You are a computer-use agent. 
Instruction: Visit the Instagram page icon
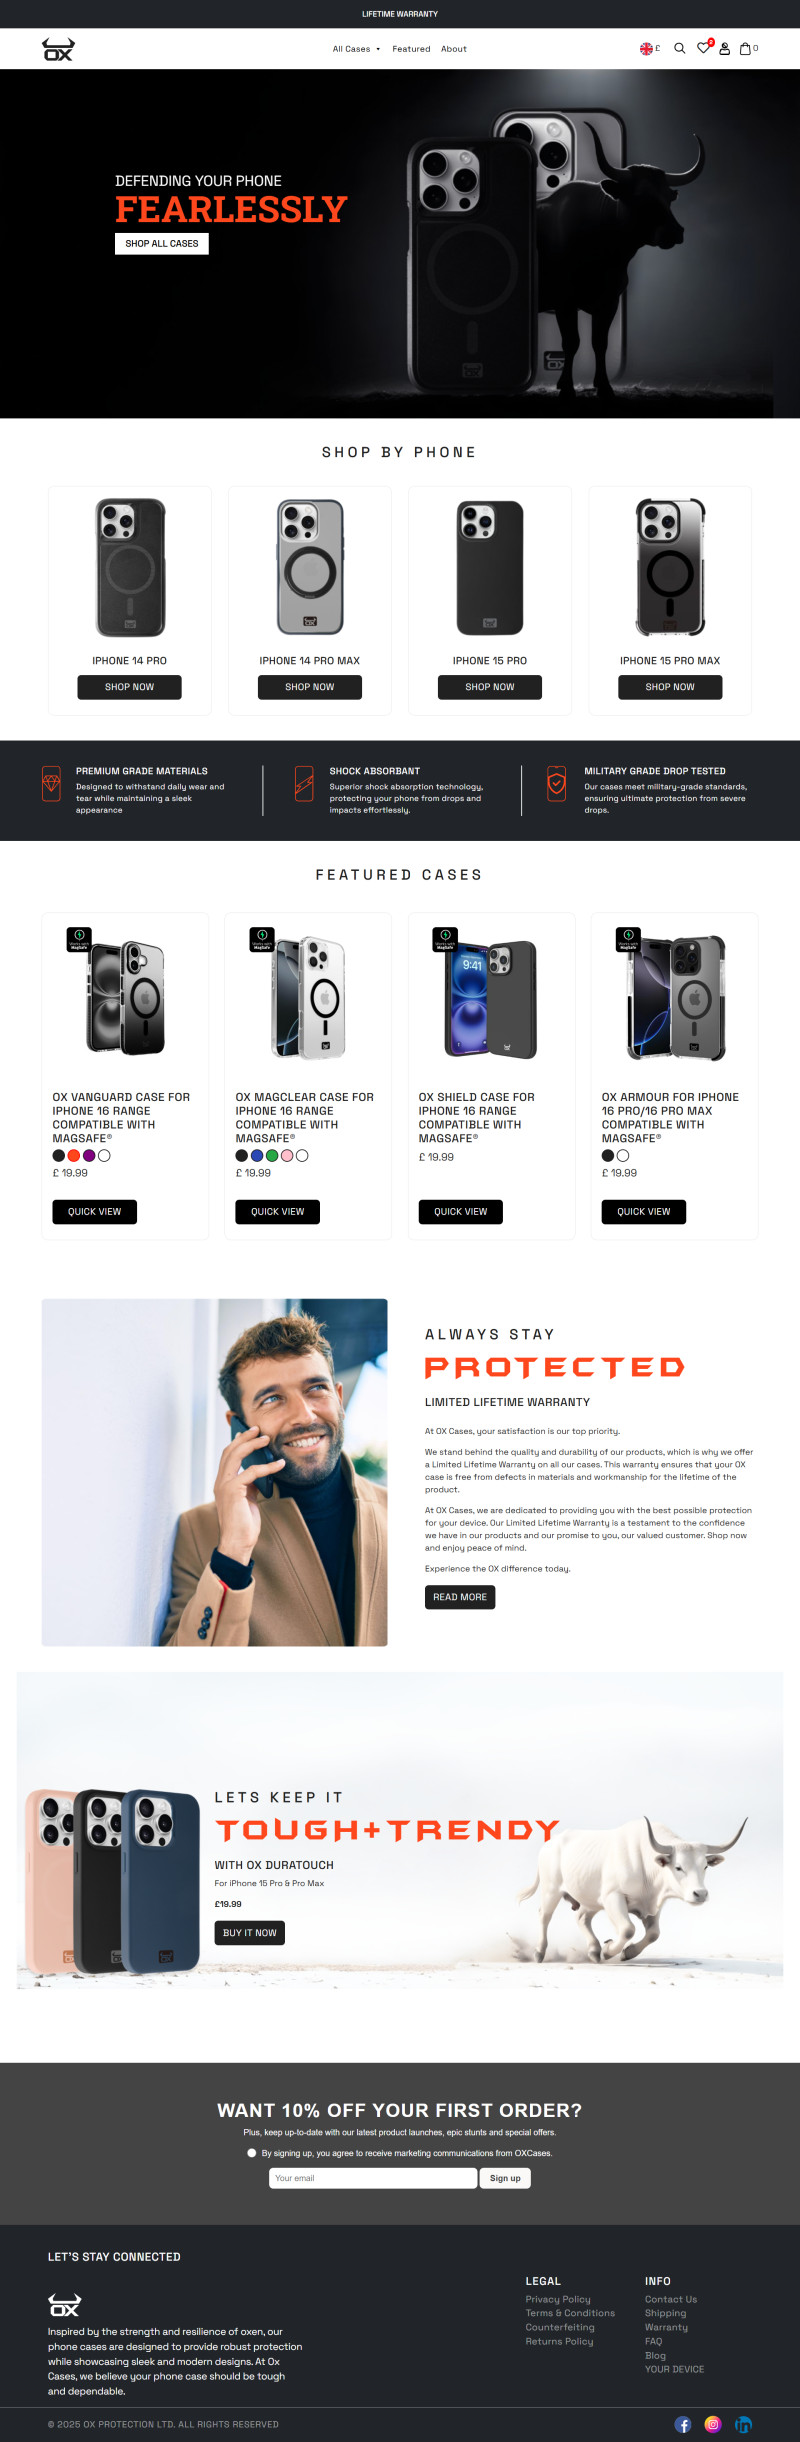click(713, 2423)
